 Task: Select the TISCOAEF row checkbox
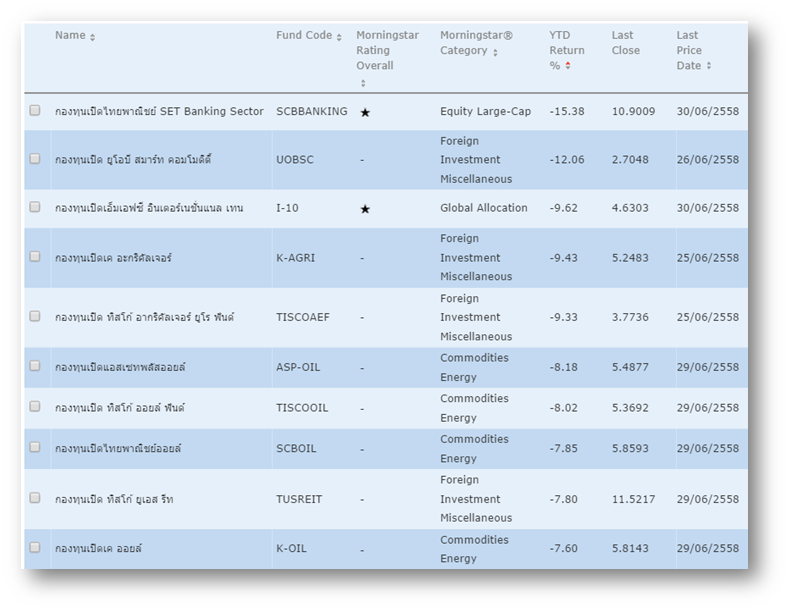(x=35, y=317)
